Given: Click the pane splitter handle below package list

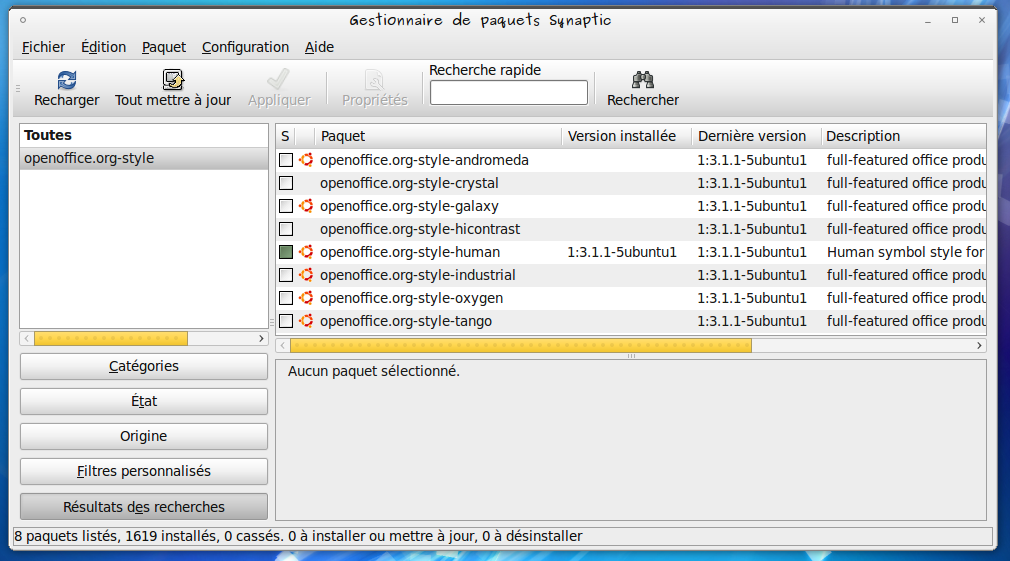Looking at the screenshot, I should tap(631, 356).
